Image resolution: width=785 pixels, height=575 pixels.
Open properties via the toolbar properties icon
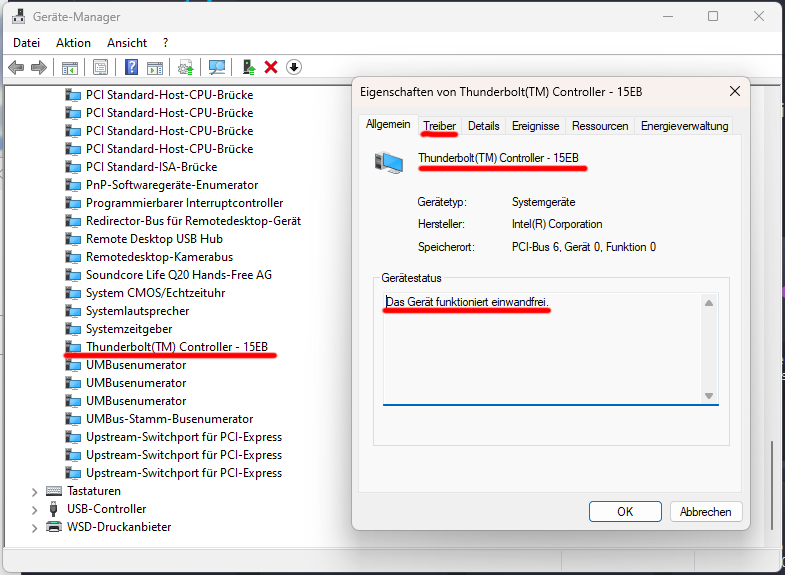[100, 67]
